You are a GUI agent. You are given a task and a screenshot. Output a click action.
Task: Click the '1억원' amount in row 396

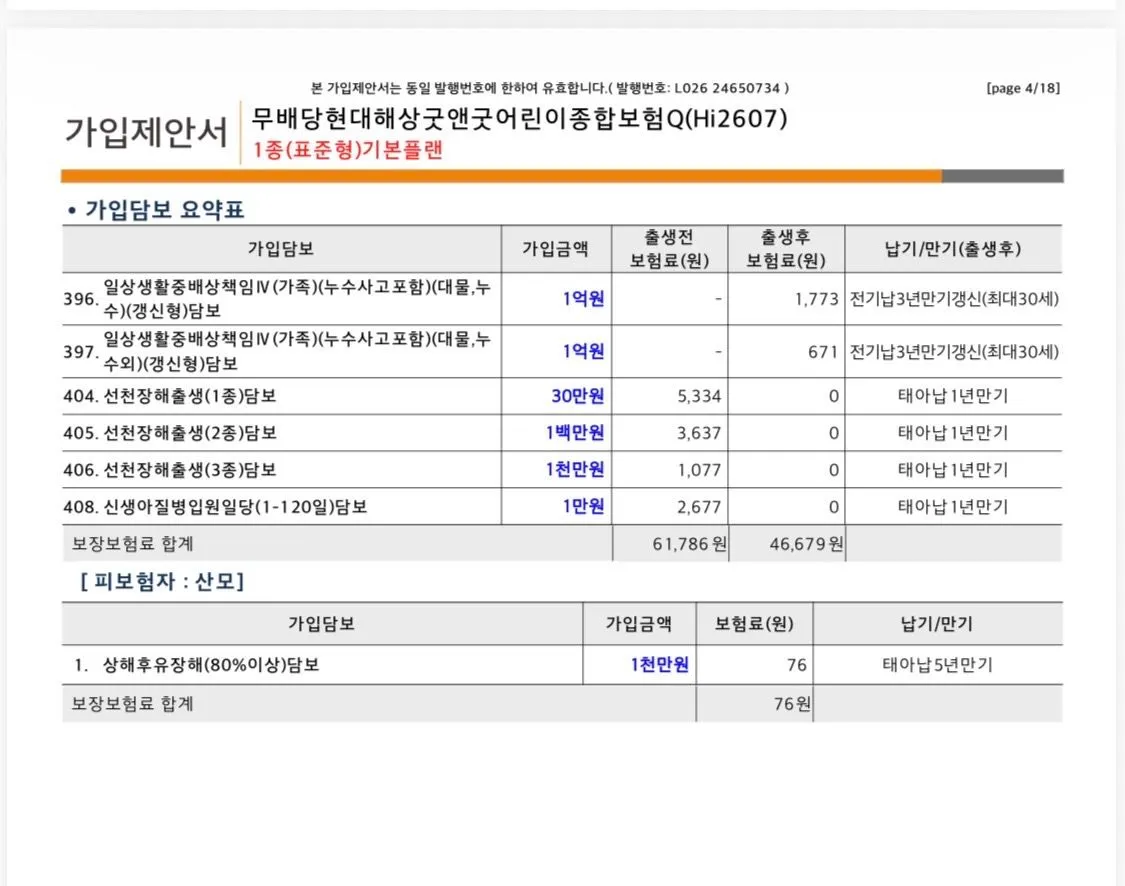coord(583,298)
